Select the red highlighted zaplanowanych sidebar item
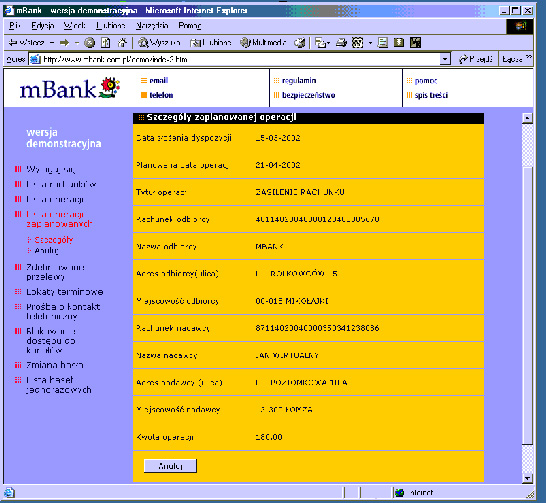Viewport: 546px width, 503px height. (59, 219)
